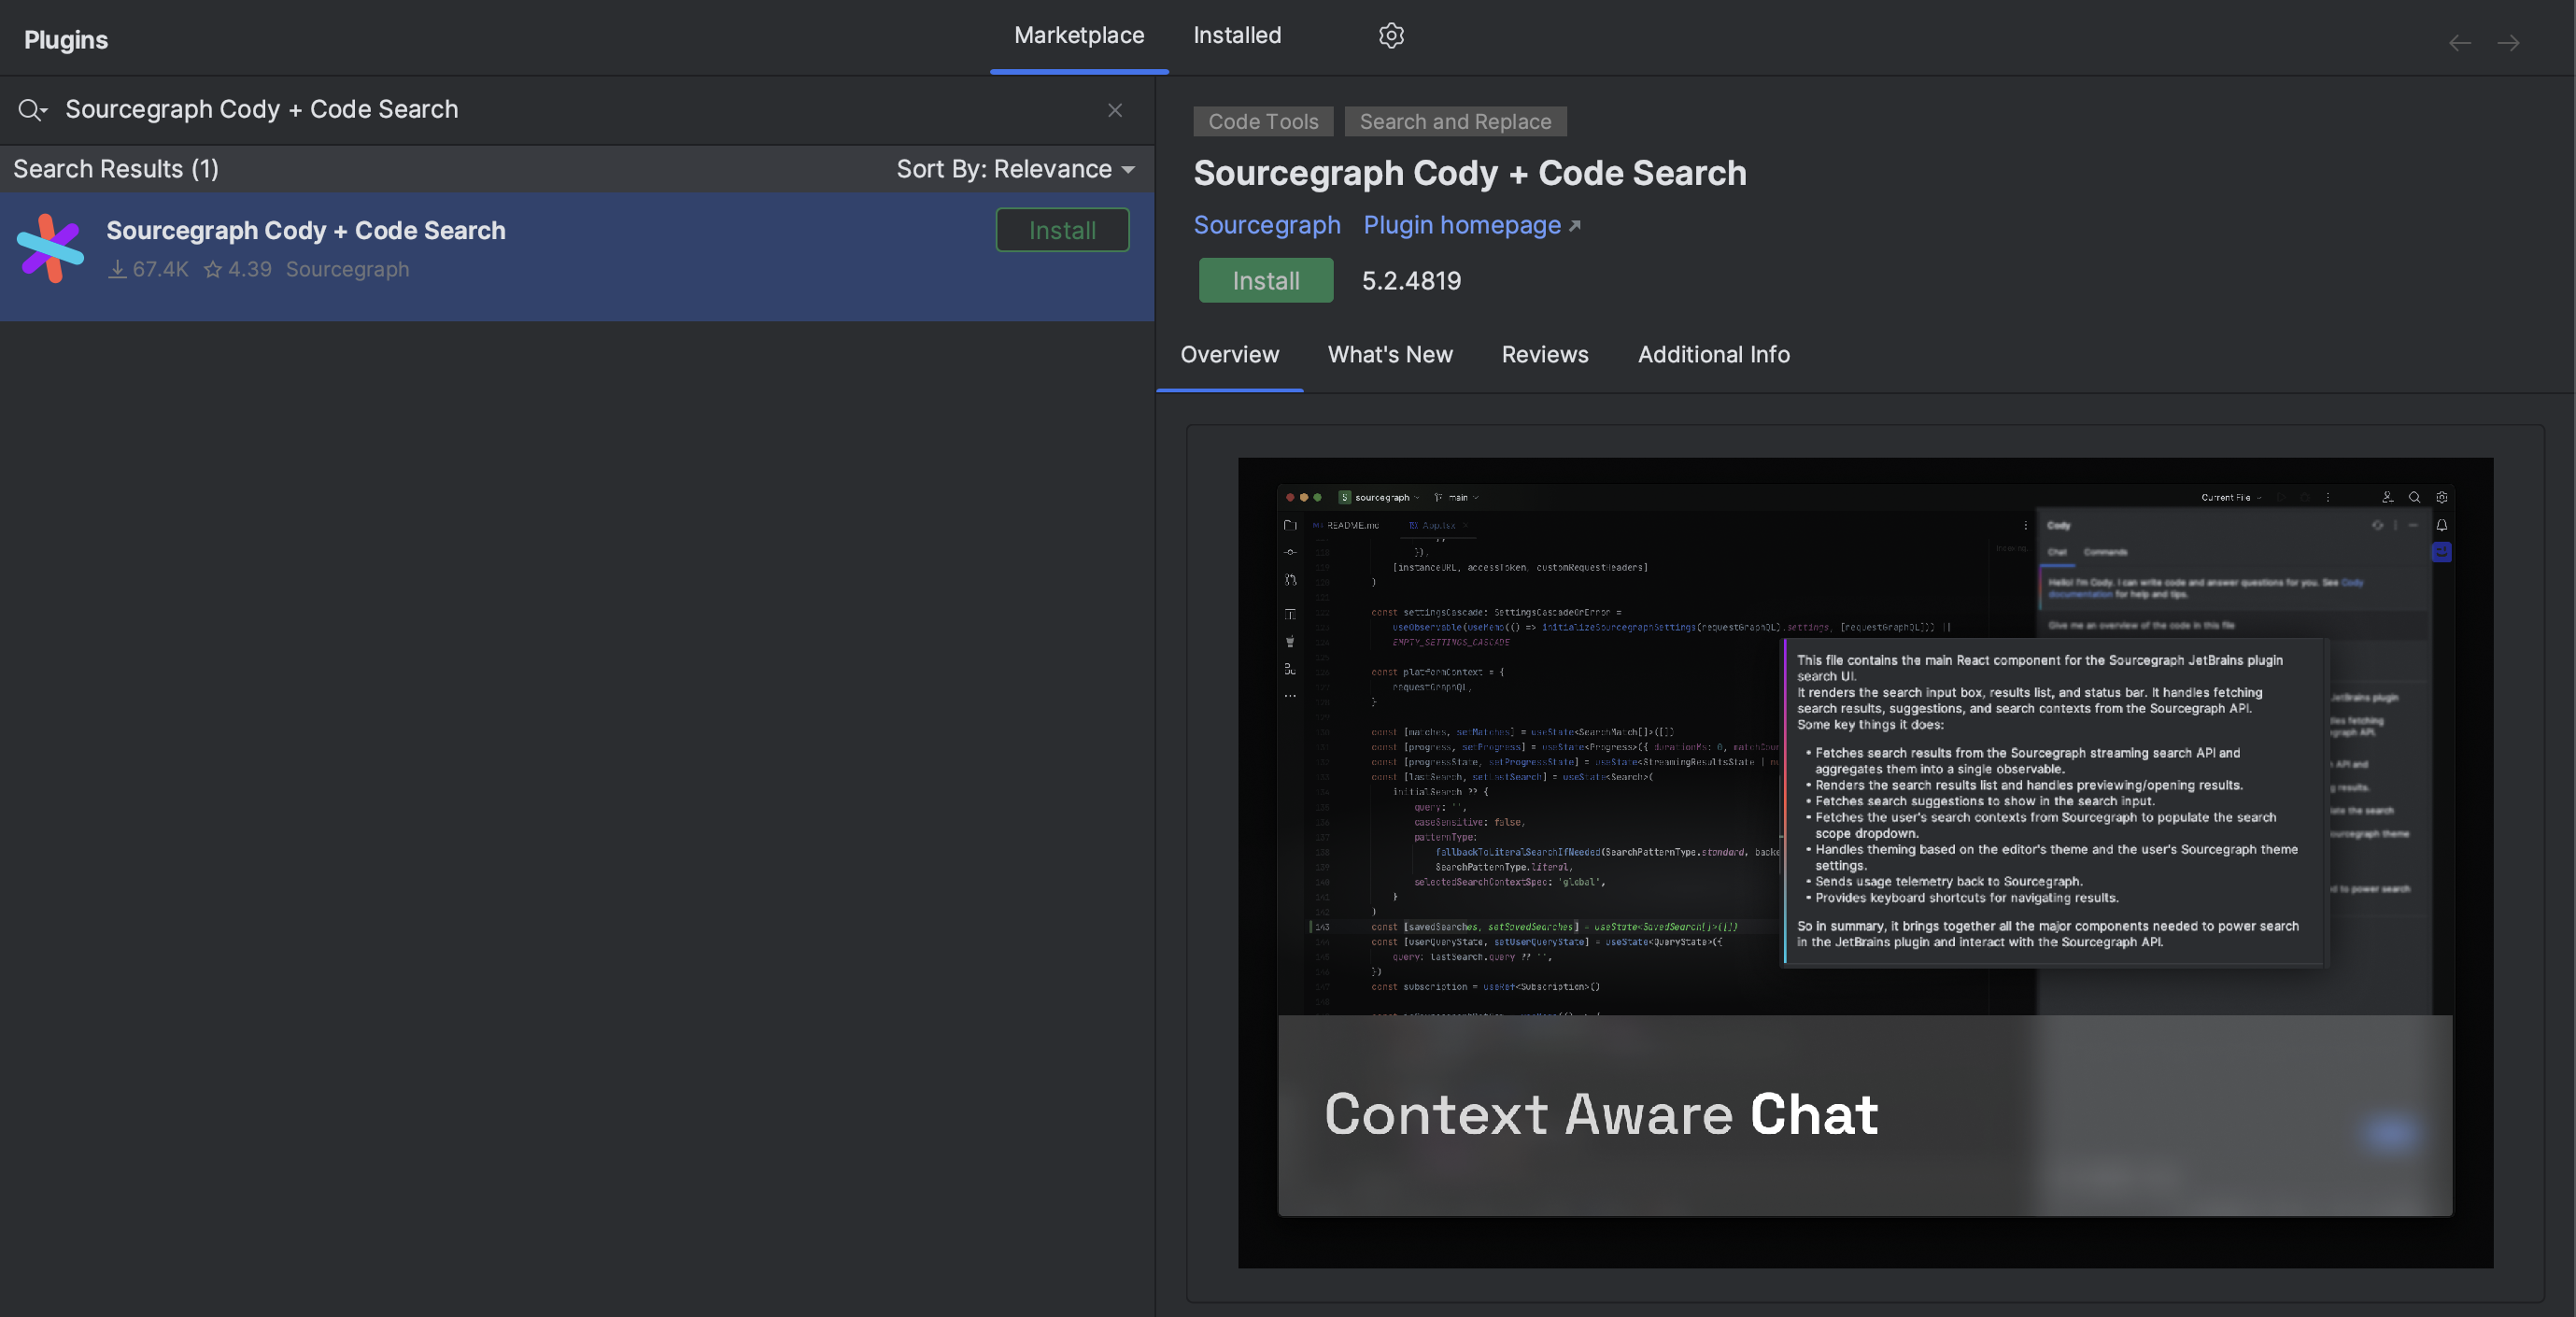The image size is (2576, 1317).
Task: Click the 5.2.4819 version number
Action: 1411,281
